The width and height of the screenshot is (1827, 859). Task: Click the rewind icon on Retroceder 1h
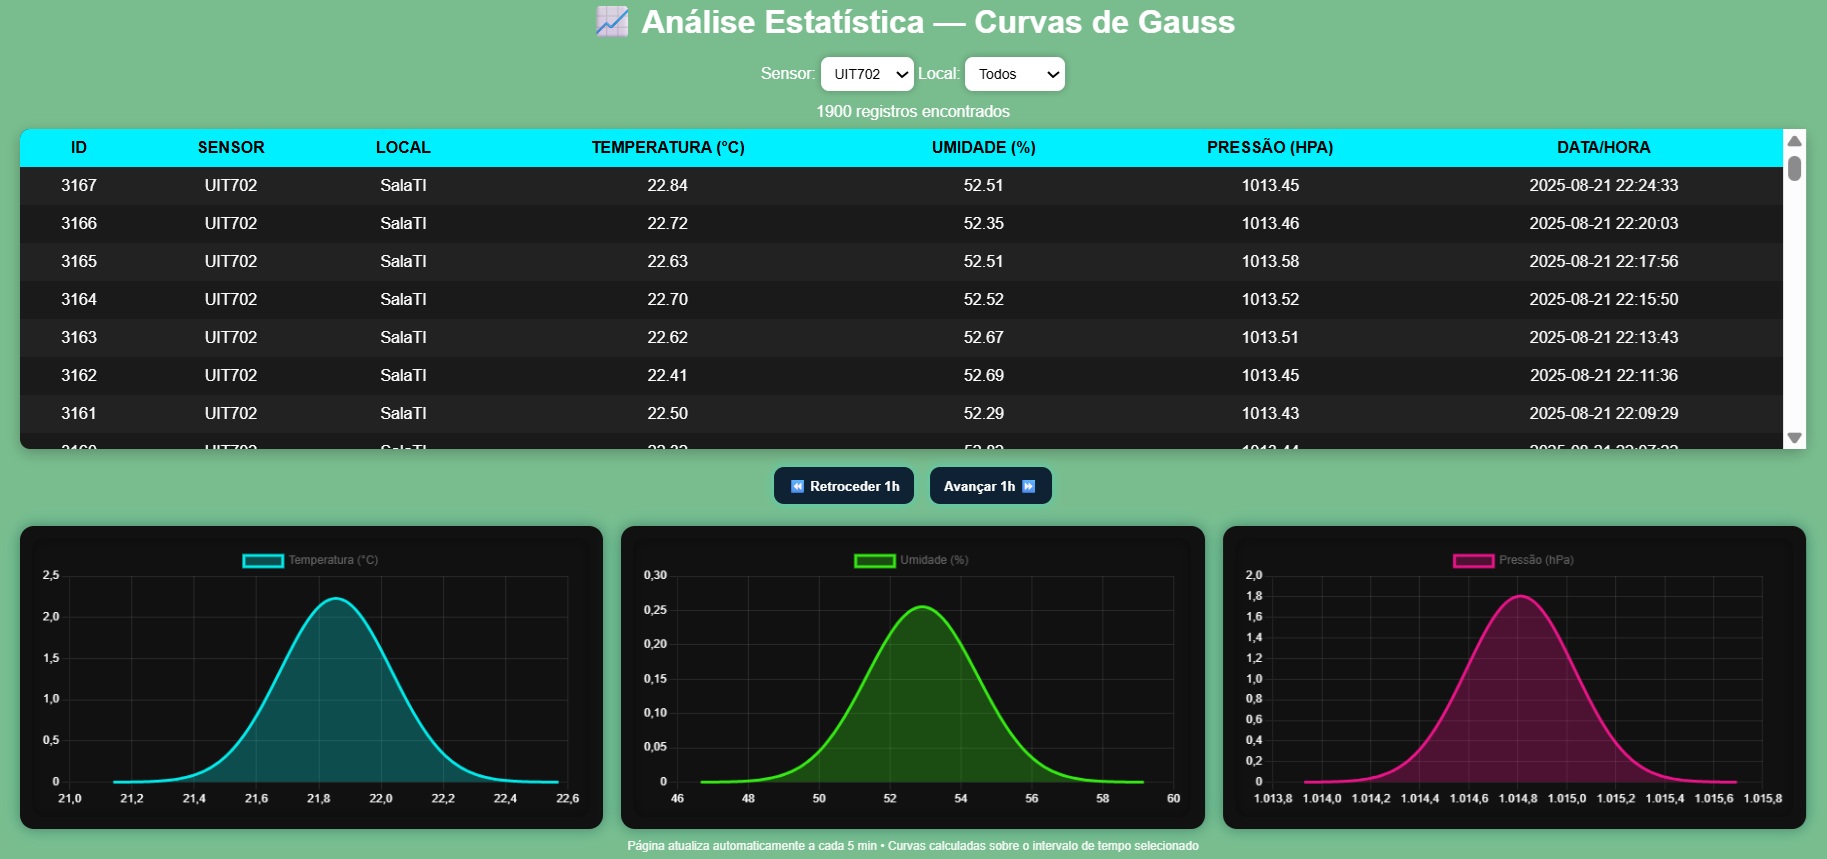coord(797,486)
